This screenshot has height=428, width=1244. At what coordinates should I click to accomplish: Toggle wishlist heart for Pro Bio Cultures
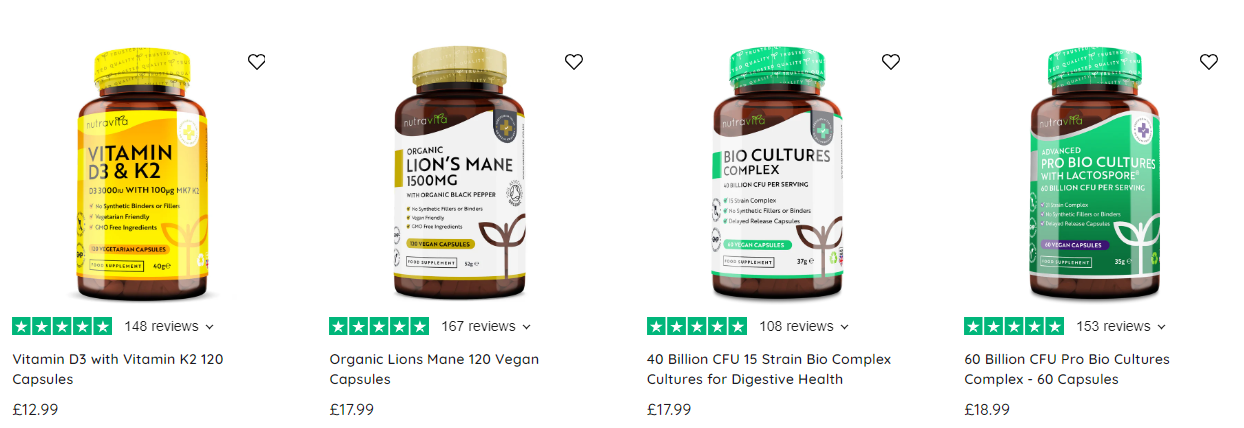tap(1209, 62)
